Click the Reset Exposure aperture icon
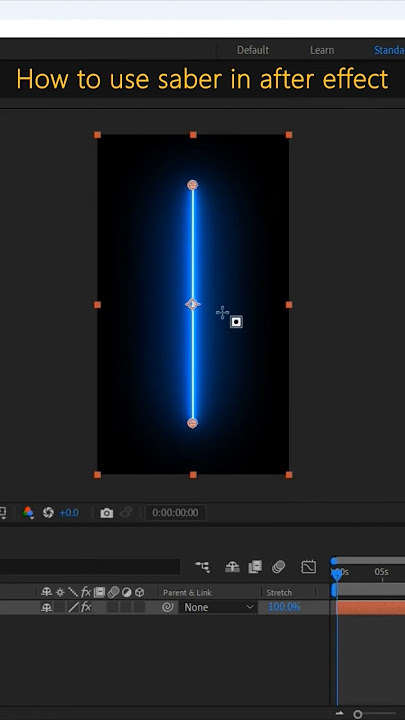The height and width of the screenshot is (720, 405). point(48,512)
